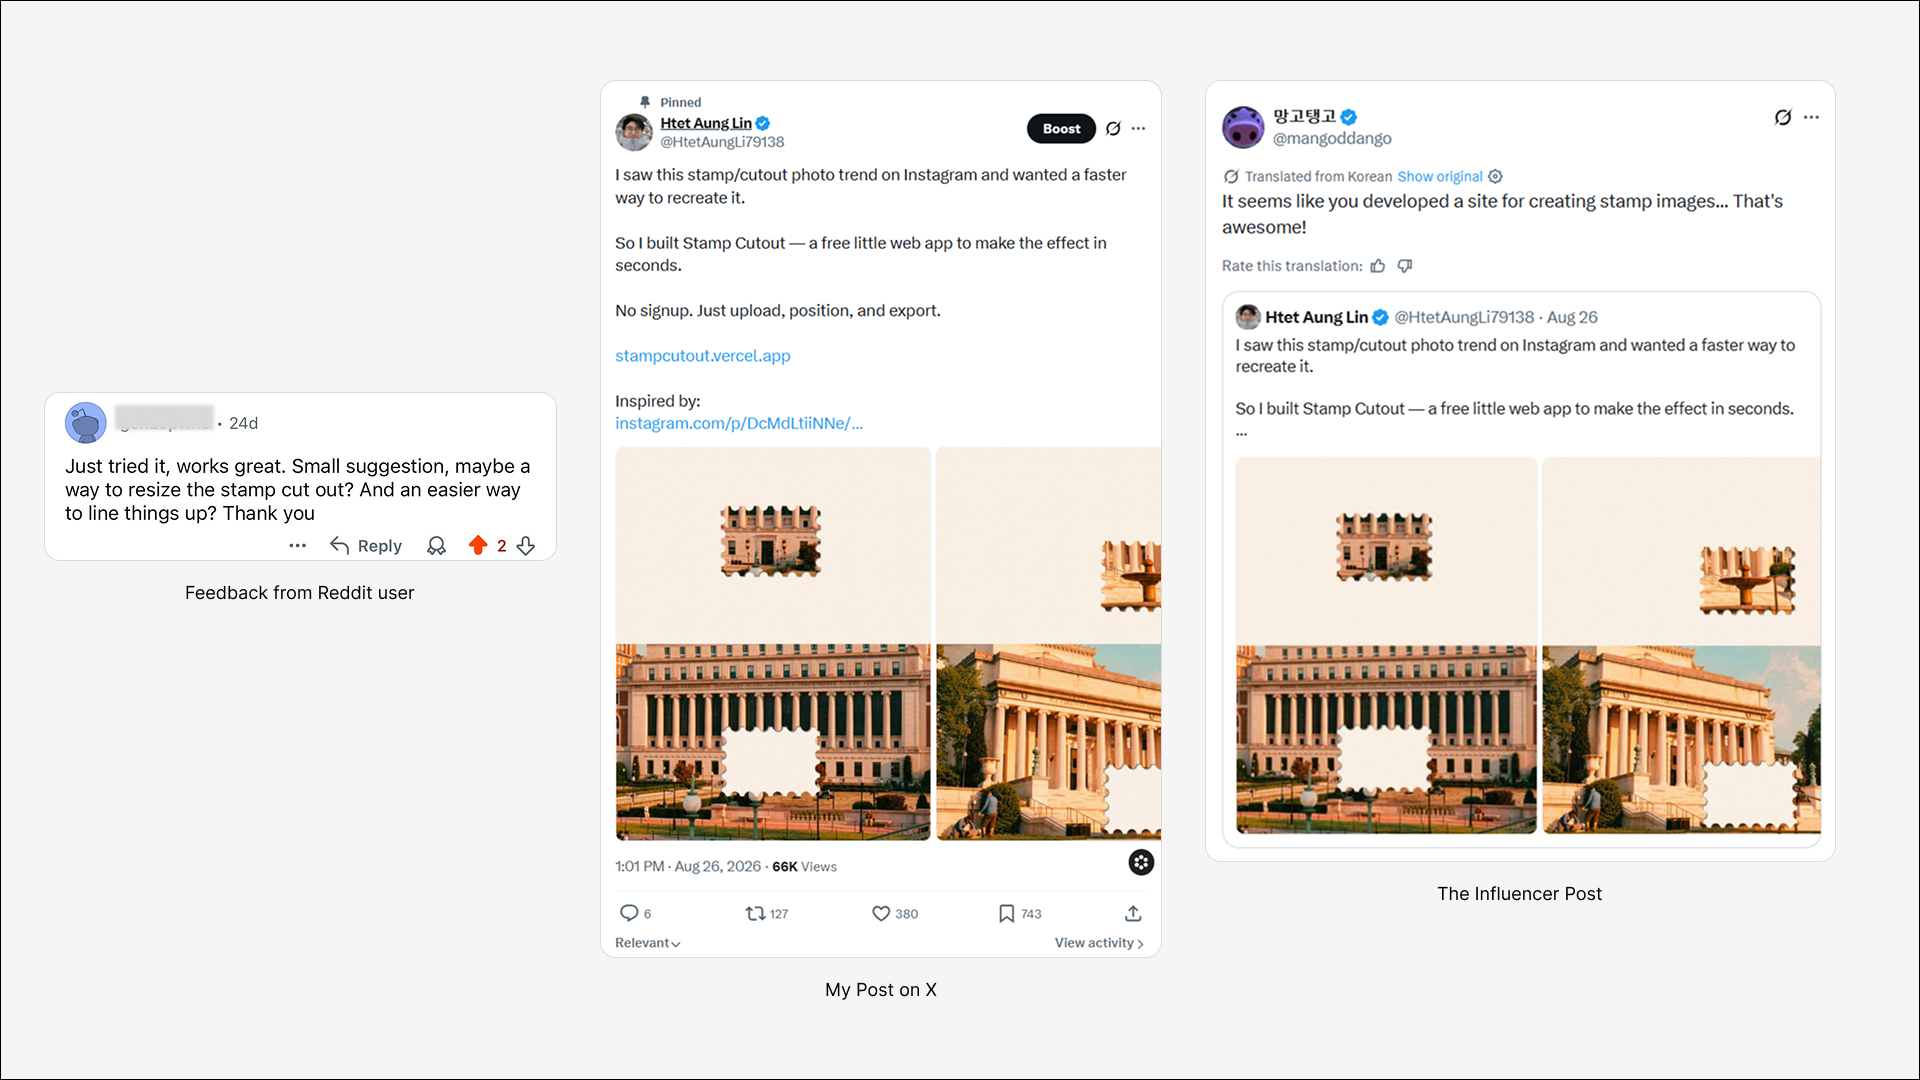The width and height of the screenshot is (1920, 1080).
Task: Open first stamp image in pinned post
Action: click(773, 643)
